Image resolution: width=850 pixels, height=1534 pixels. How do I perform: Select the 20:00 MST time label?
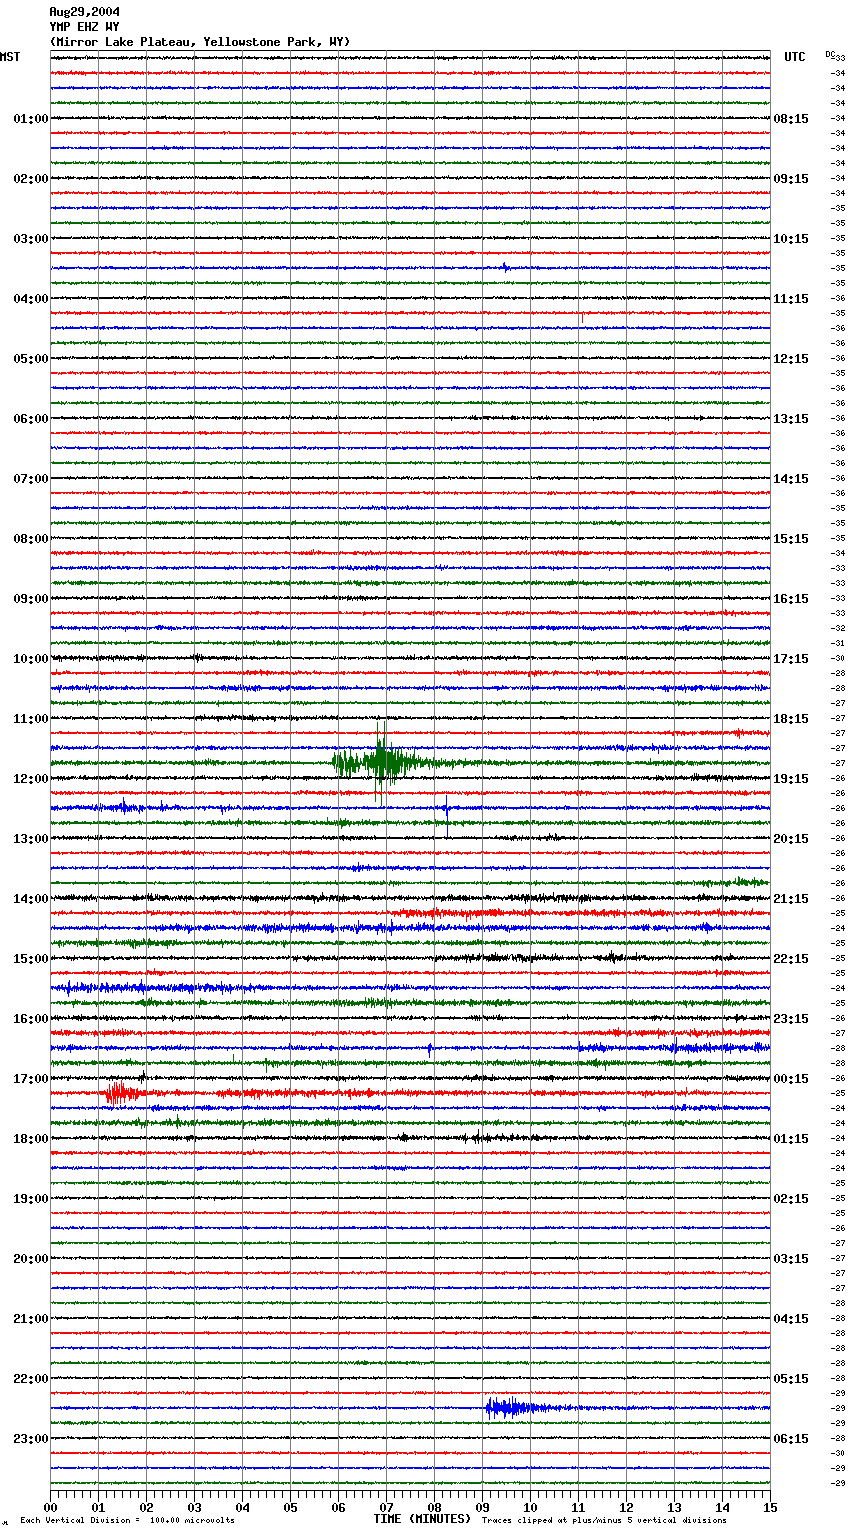[x=31, y=1259]
